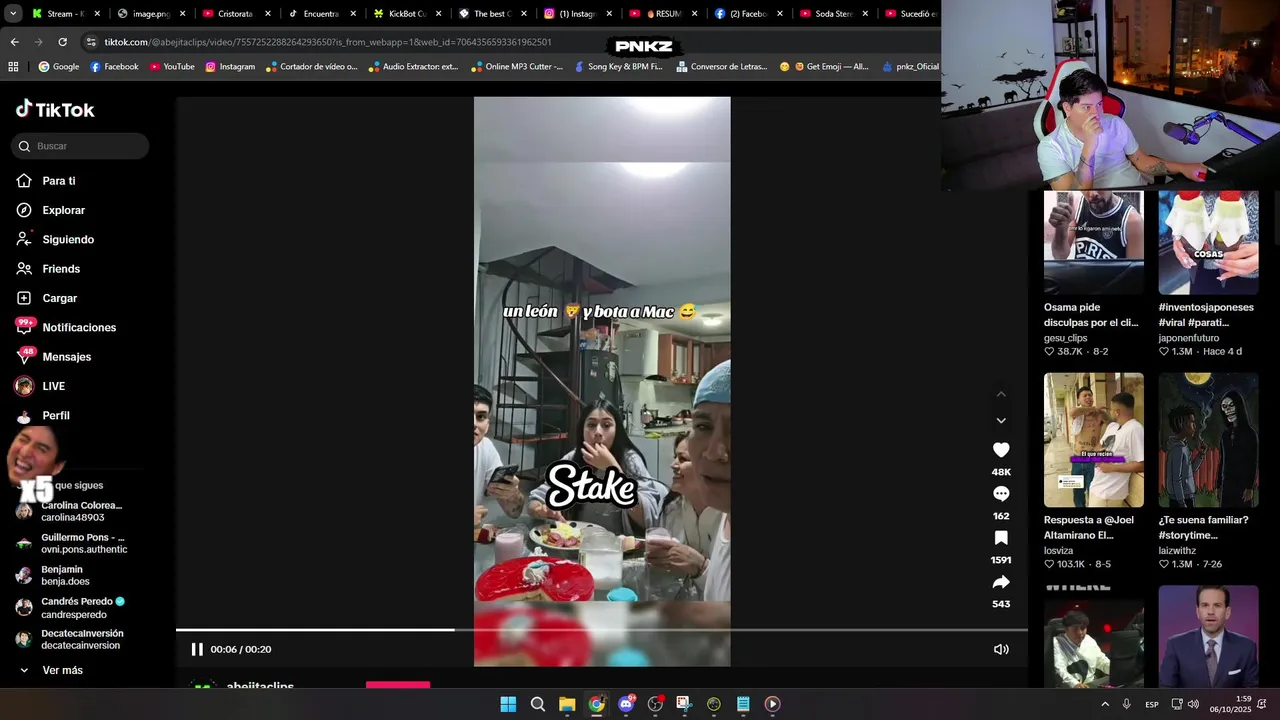This screenshot has width=1280, height=720.
Task: Switch to the Cristorata YouTube tab
Action: tap(234, 14)
